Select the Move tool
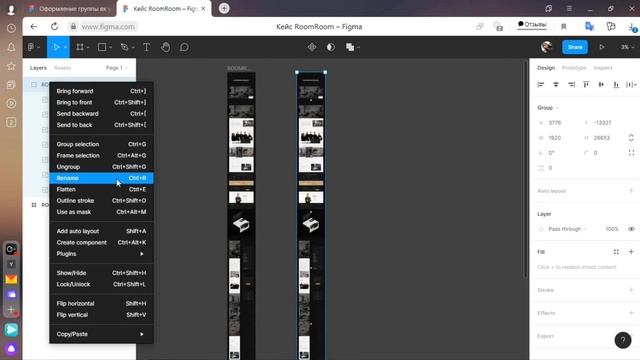Screen dimensions: 640x360 (x=56, y=47)
